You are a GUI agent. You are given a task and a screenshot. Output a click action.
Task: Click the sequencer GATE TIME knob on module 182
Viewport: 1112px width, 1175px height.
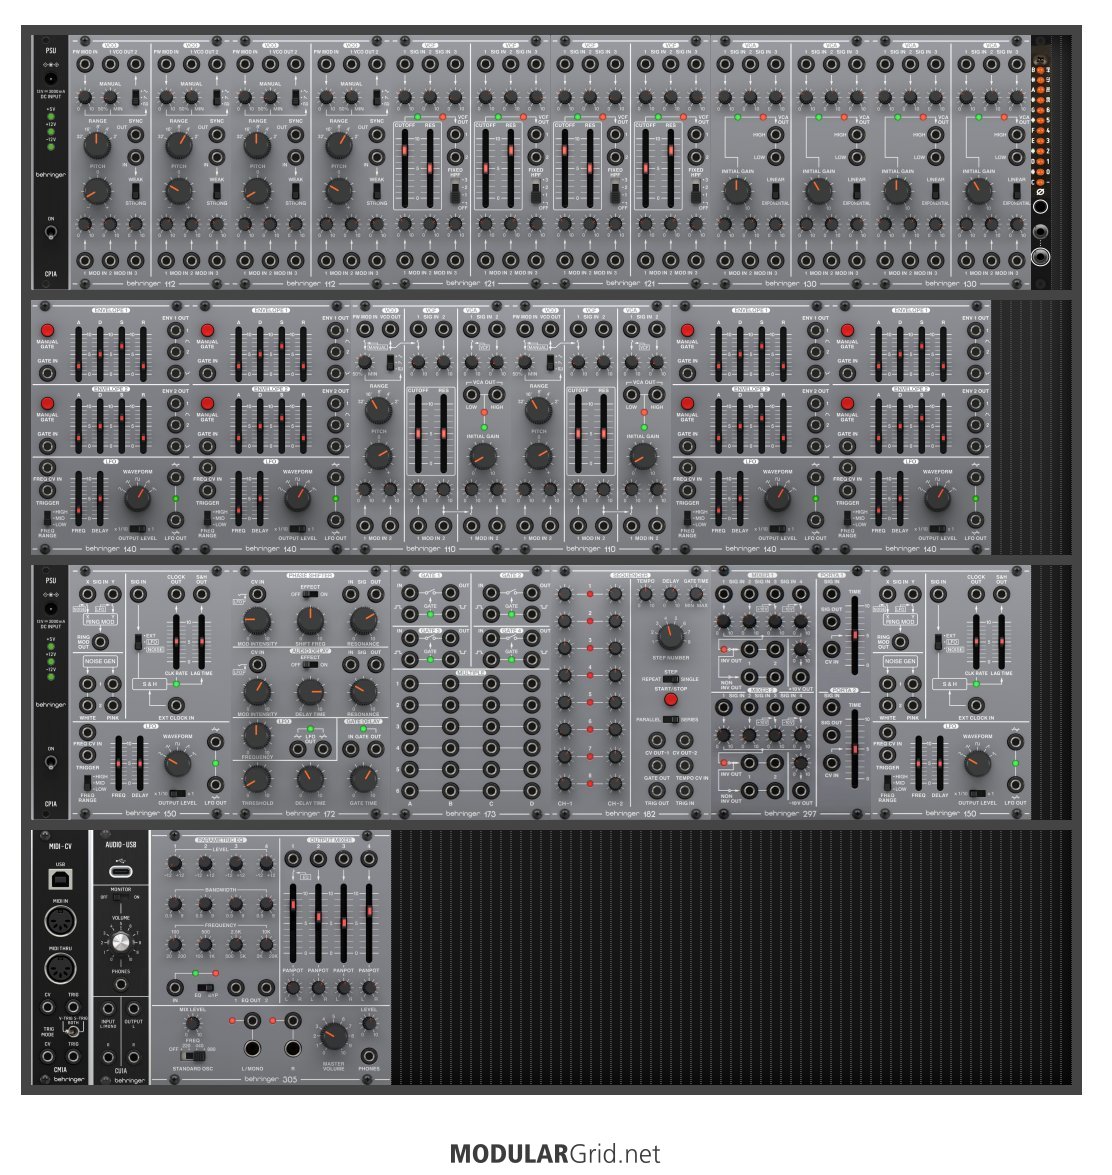click(x=696, y=594)
